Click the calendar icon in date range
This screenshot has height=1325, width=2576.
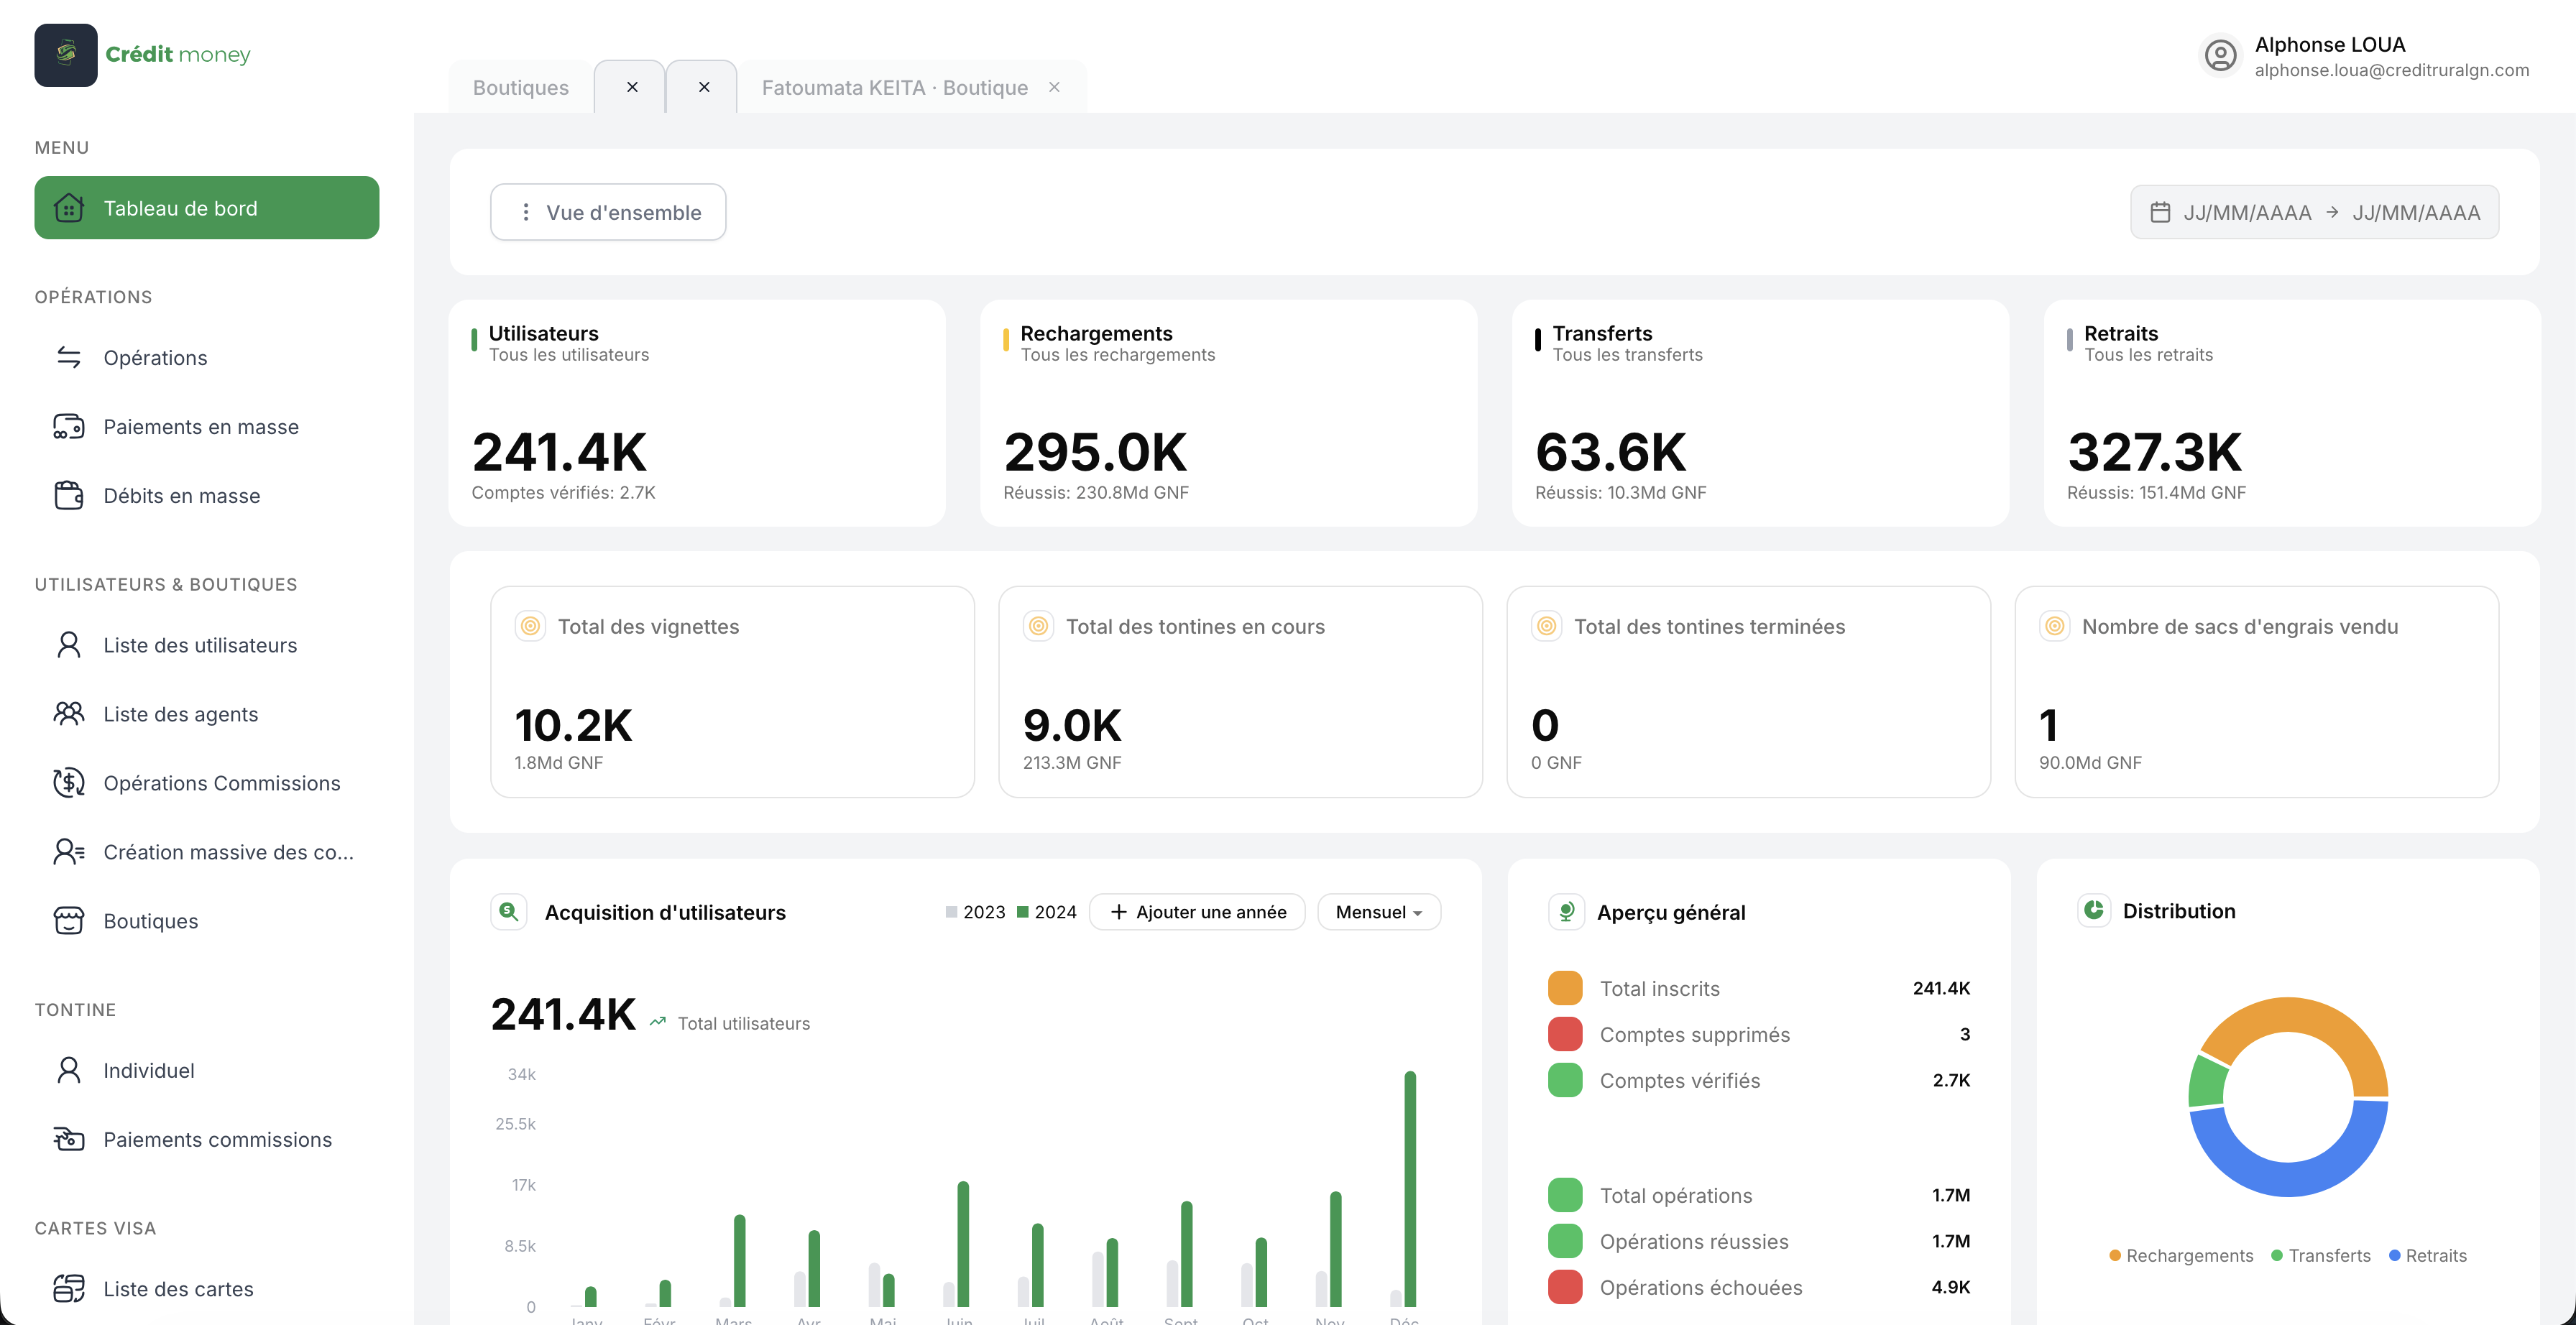tap(2160, 212)
